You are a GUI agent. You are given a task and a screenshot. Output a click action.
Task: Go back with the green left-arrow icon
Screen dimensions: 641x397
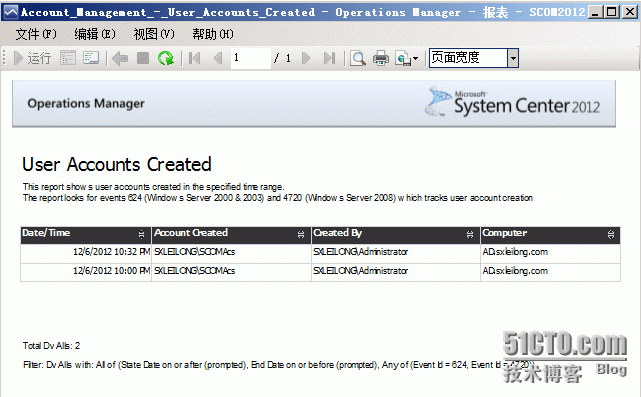[x=120, y=58]
